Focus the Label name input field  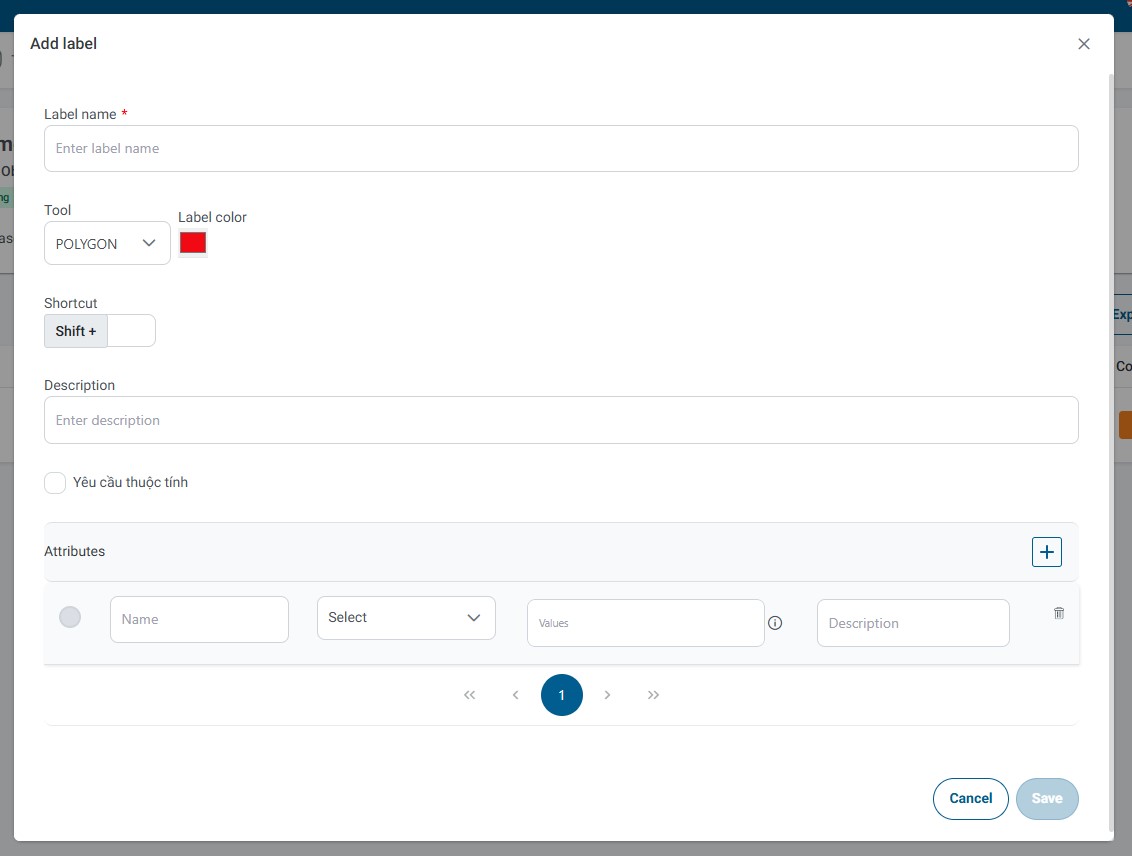[561, 148]
